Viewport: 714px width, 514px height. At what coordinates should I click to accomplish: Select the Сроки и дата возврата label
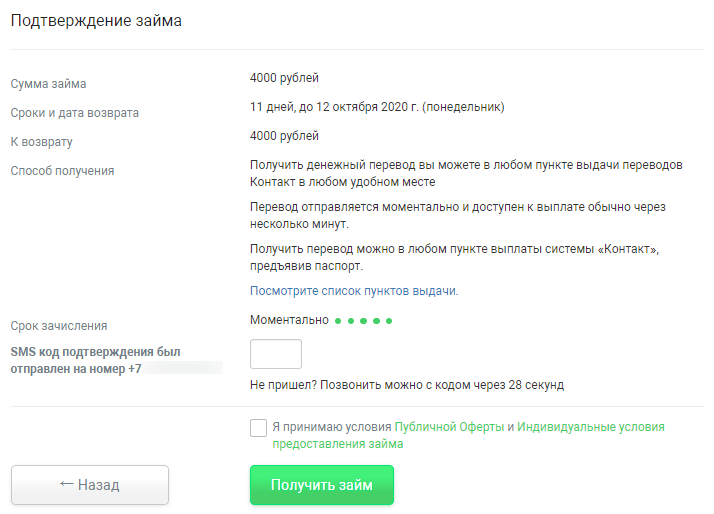pyautogui.click(x=75, y=113)
